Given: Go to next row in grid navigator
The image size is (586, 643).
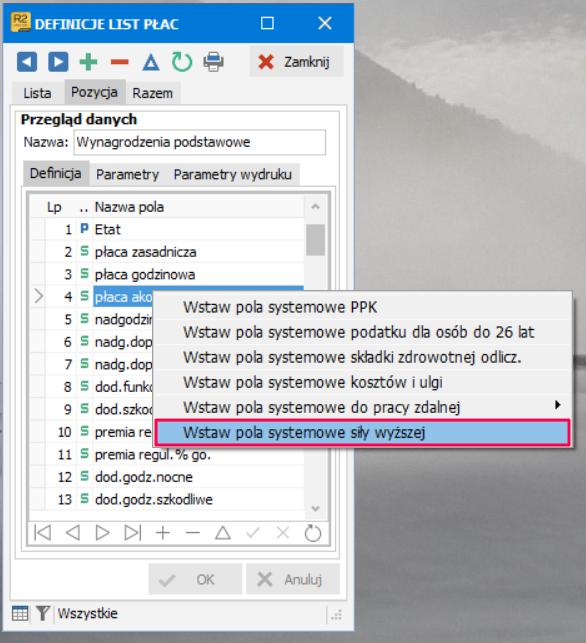Looking at the screenshot, I should click(x=103, y=533).
